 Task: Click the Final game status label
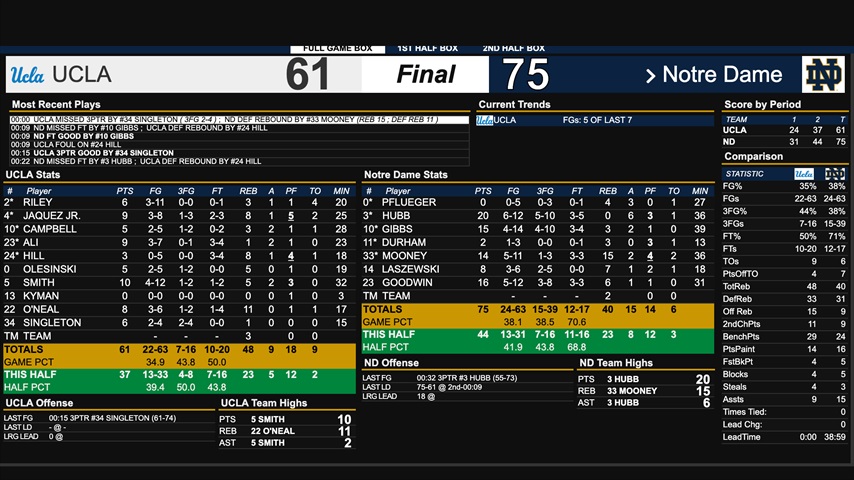(425, 75)
